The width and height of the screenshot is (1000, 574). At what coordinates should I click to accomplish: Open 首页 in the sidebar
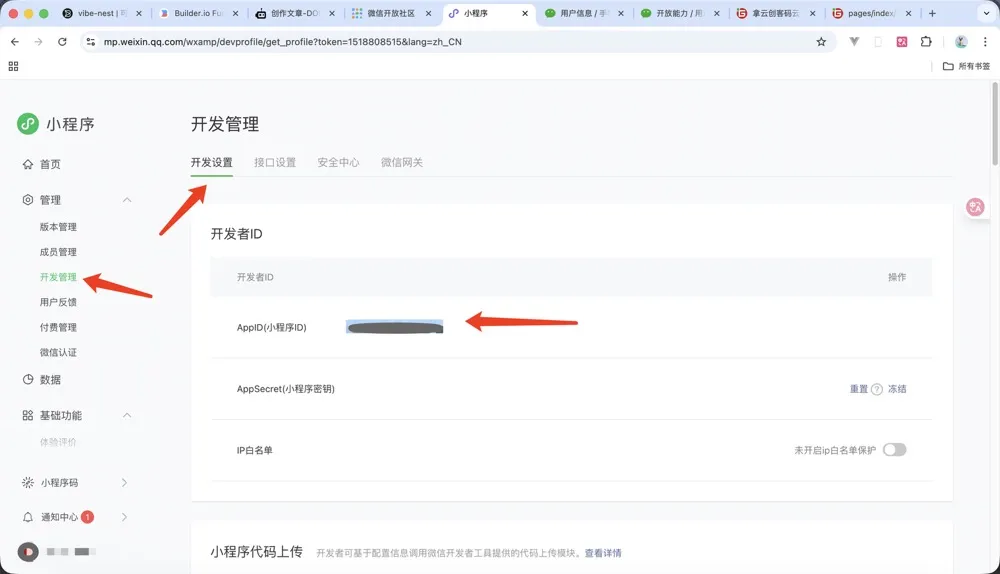click(50, 164)
